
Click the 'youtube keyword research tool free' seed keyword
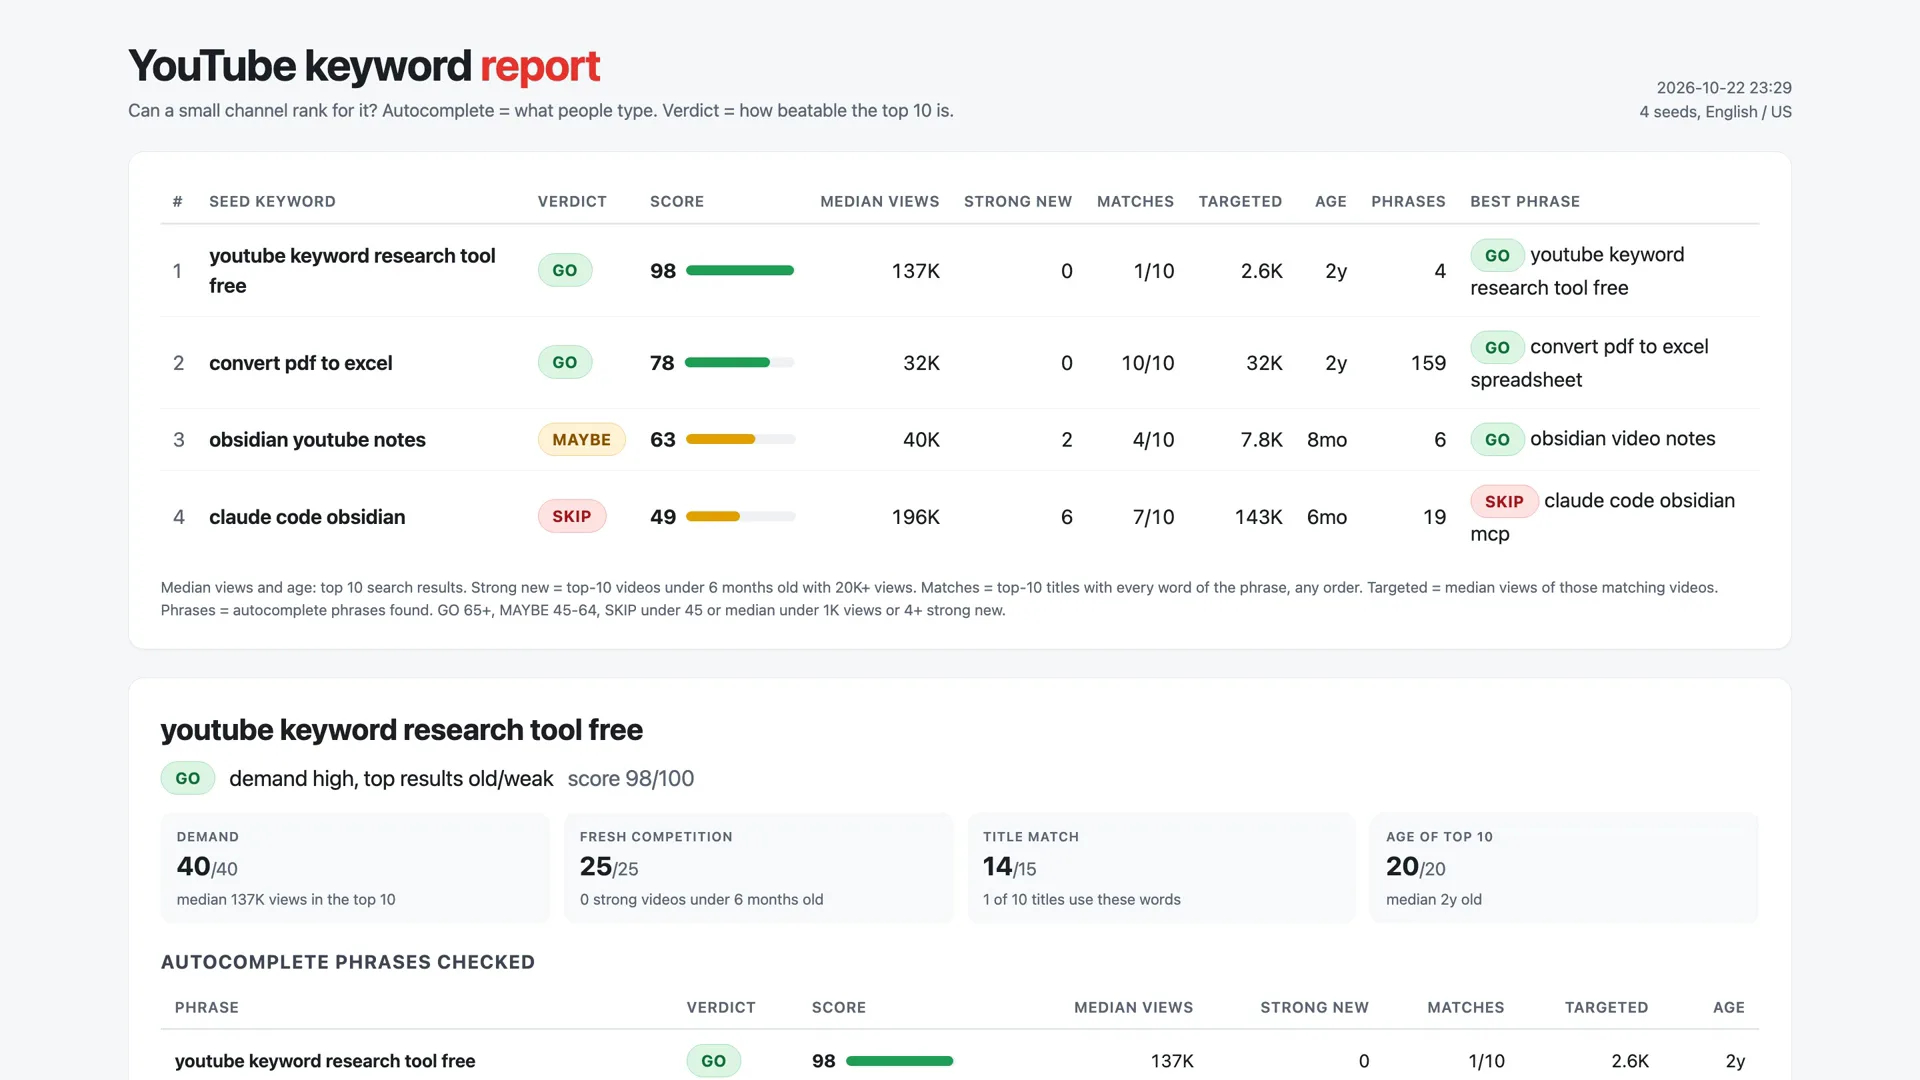(x=352, y=270)
